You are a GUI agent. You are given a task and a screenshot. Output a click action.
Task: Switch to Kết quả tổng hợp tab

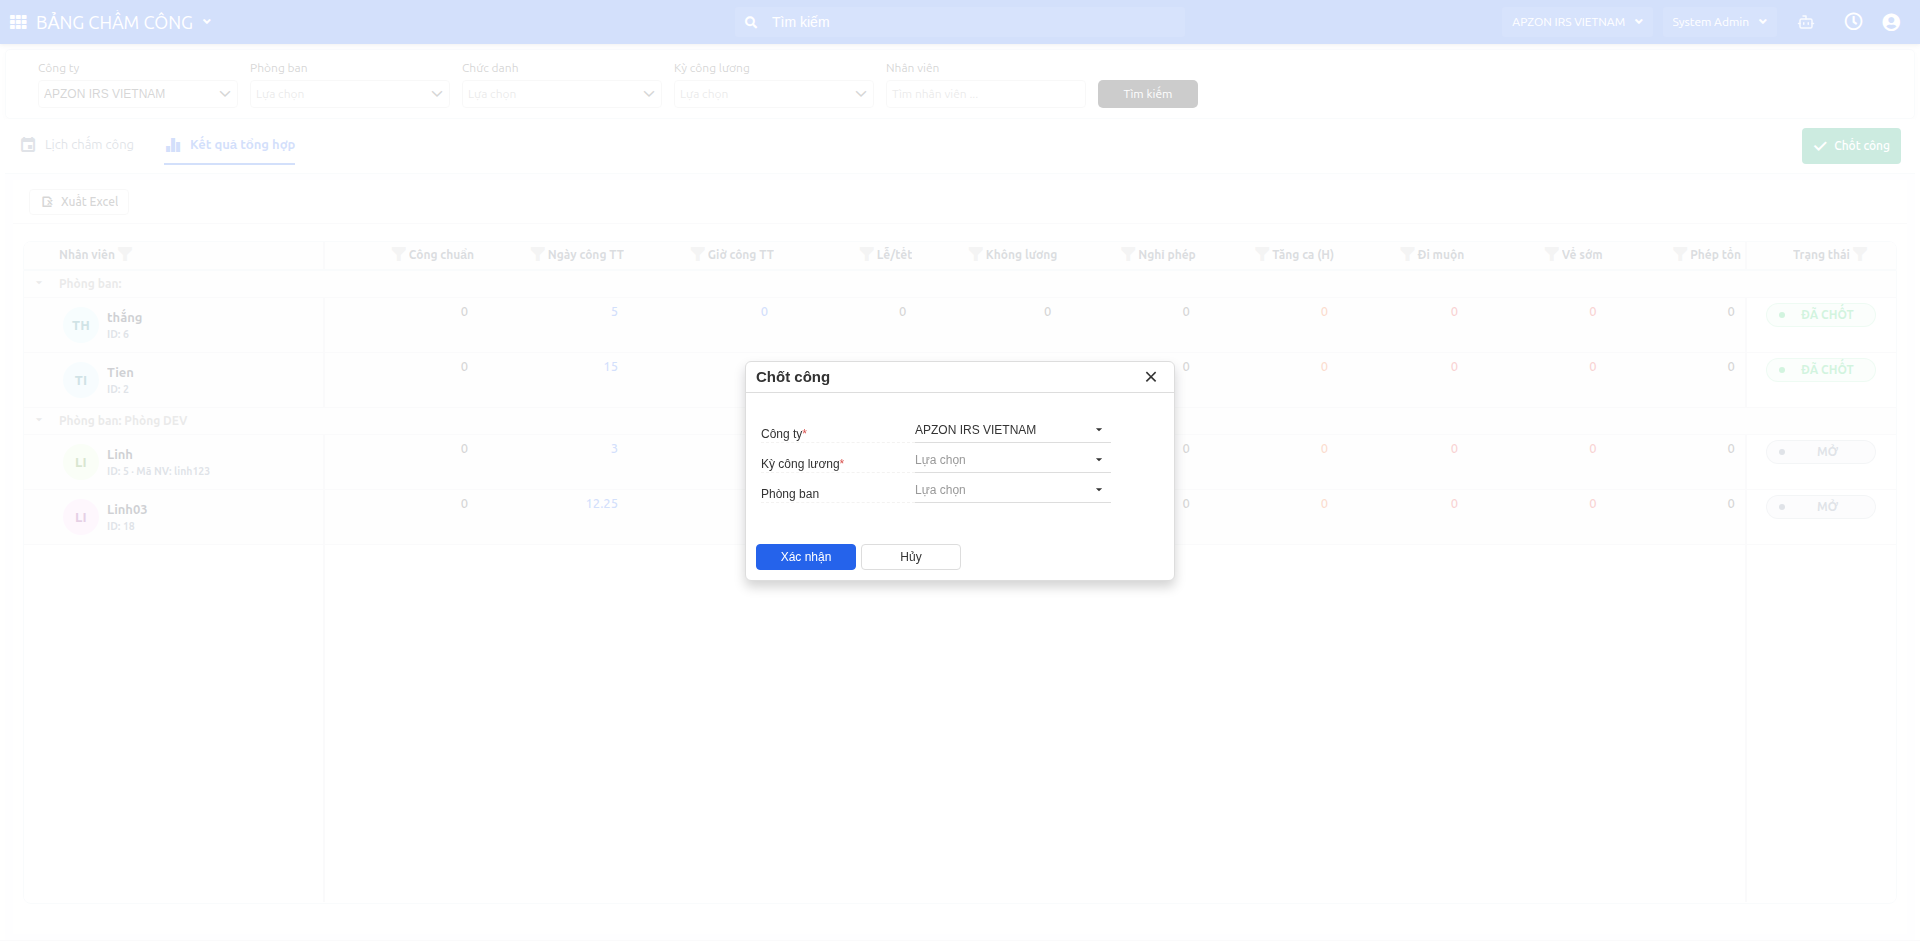coord(230,145)
